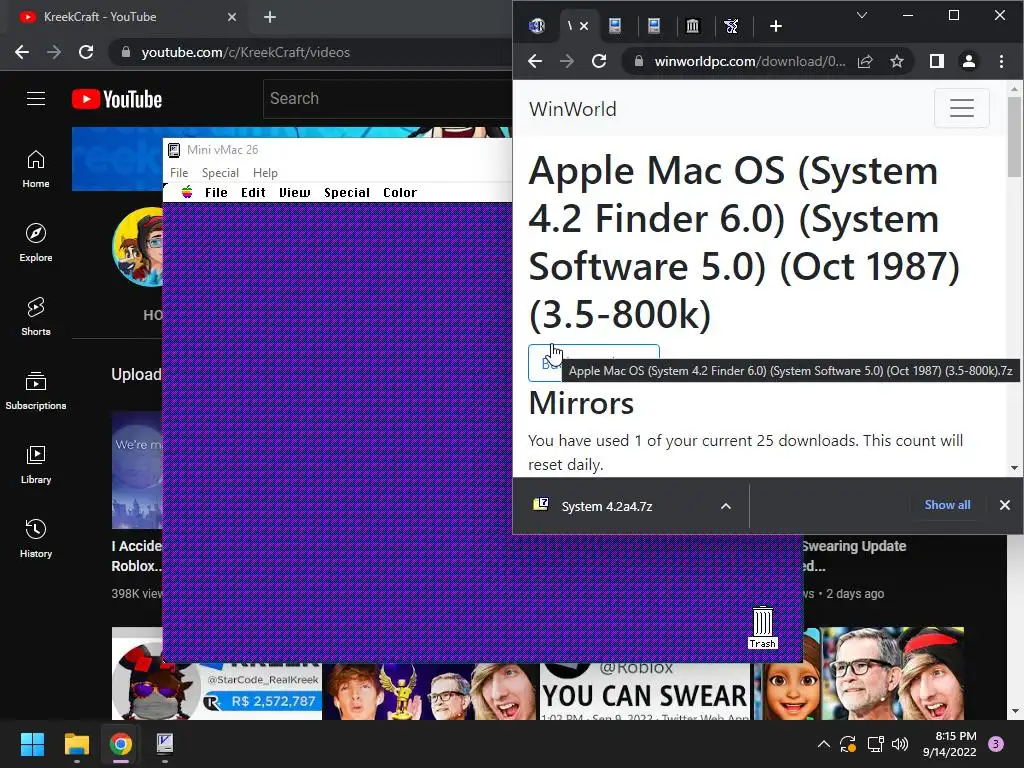The width and height of the screenshot is (1024, 768).
Task: Switch to the museum building icon tab
Action: coord(692,25)
